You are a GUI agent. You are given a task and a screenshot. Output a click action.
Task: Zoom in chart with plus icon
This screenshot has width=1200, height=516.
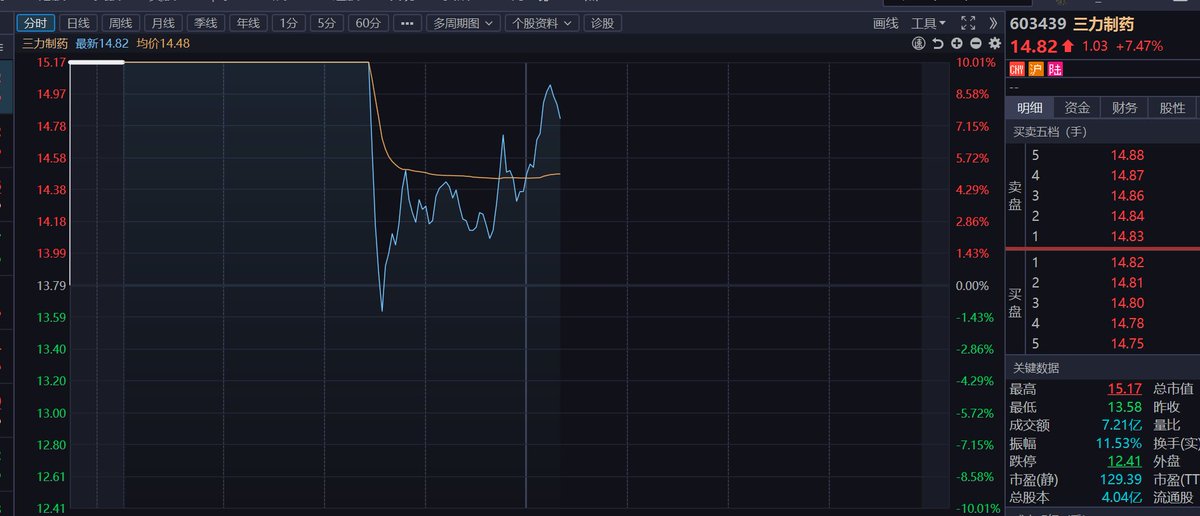click(956, 44)
